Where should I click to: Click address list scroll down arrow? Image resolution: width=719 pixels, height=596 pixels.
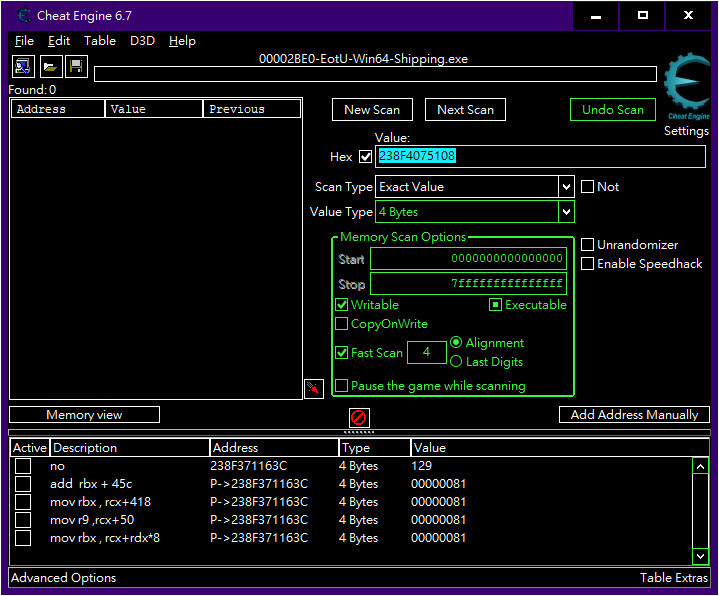coord(700,556)
